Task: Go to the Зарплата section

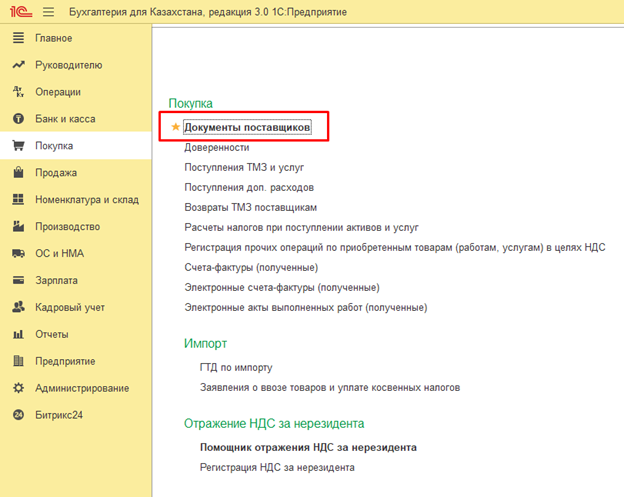Action: pos(56,280)
